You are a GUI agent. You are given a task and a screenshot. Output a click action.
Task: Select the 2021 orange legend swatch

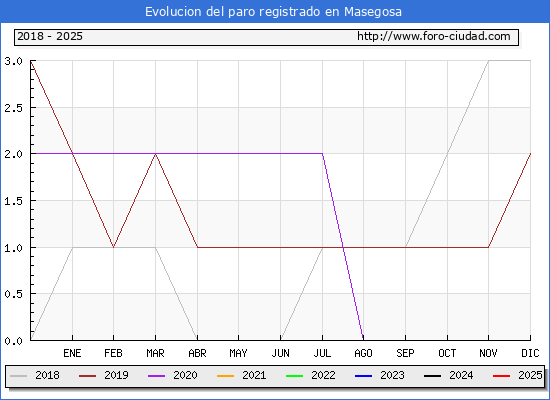pyautogui.click(x=226, y=376)
